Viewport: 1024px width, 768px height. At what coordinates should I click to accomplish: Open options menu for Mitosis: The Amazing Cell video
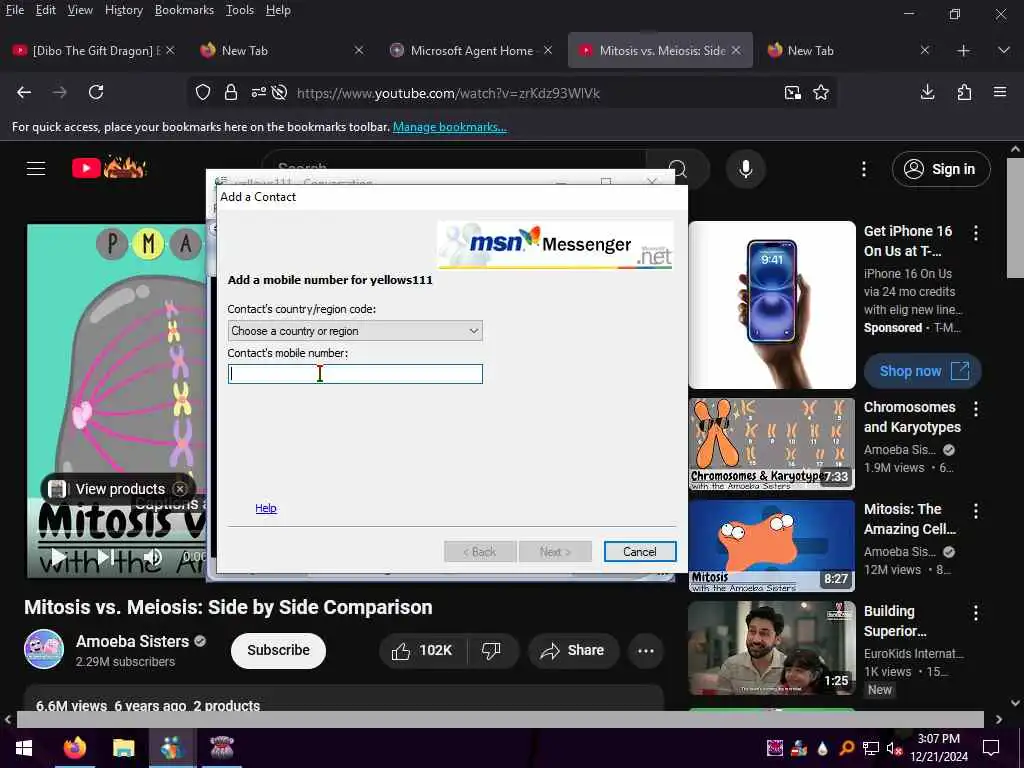tap(976, 511)
